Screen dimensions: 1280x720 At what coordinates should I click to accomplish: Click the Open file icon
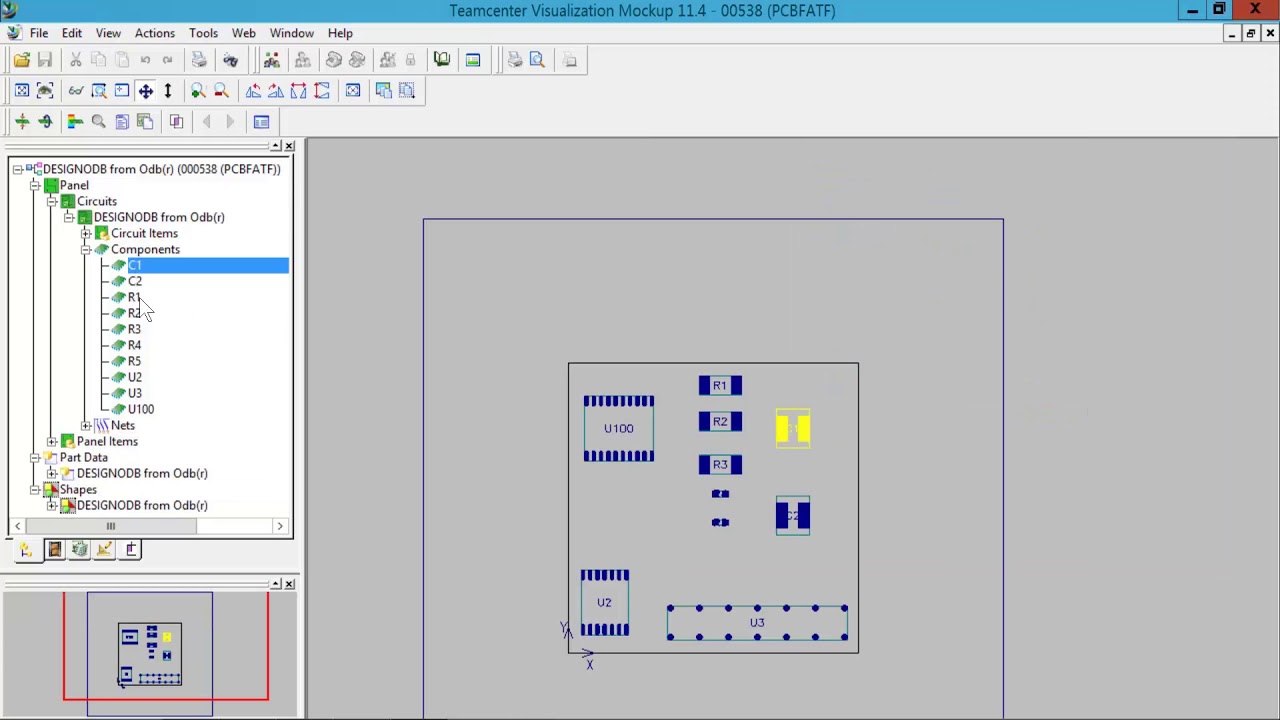(21, 60)
